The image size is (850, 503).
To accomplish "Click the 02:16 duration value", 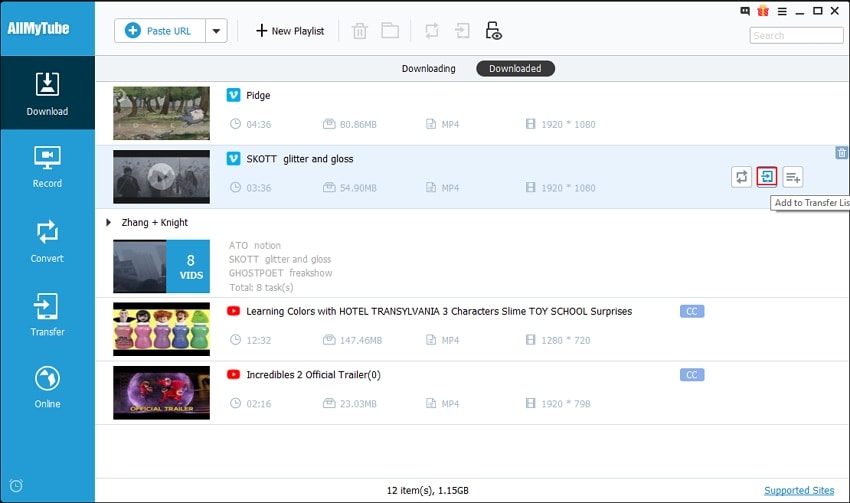I will (259, 404).
